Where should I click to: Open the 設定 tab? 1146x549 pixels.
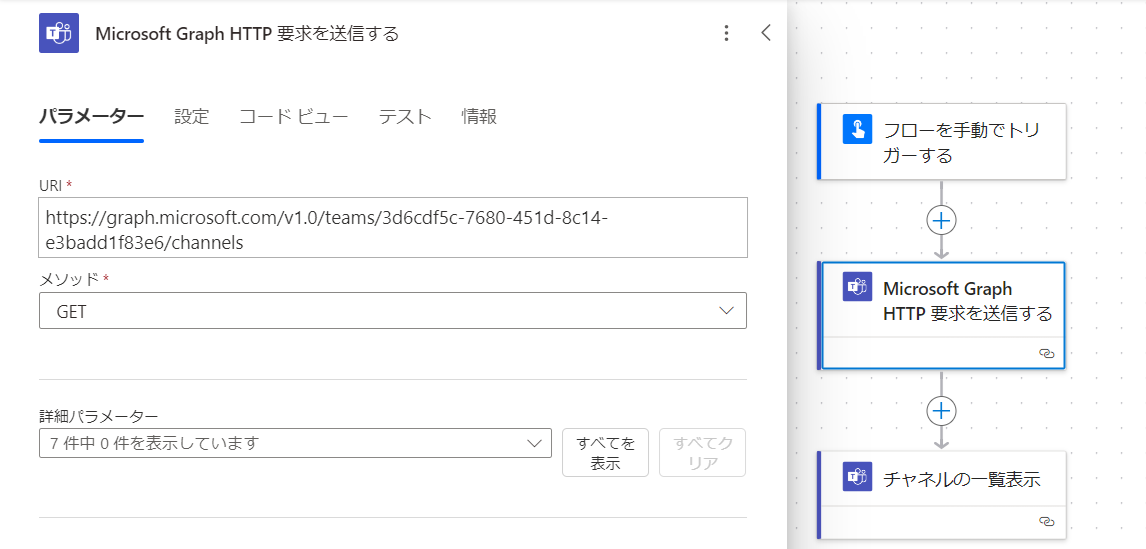191,116
